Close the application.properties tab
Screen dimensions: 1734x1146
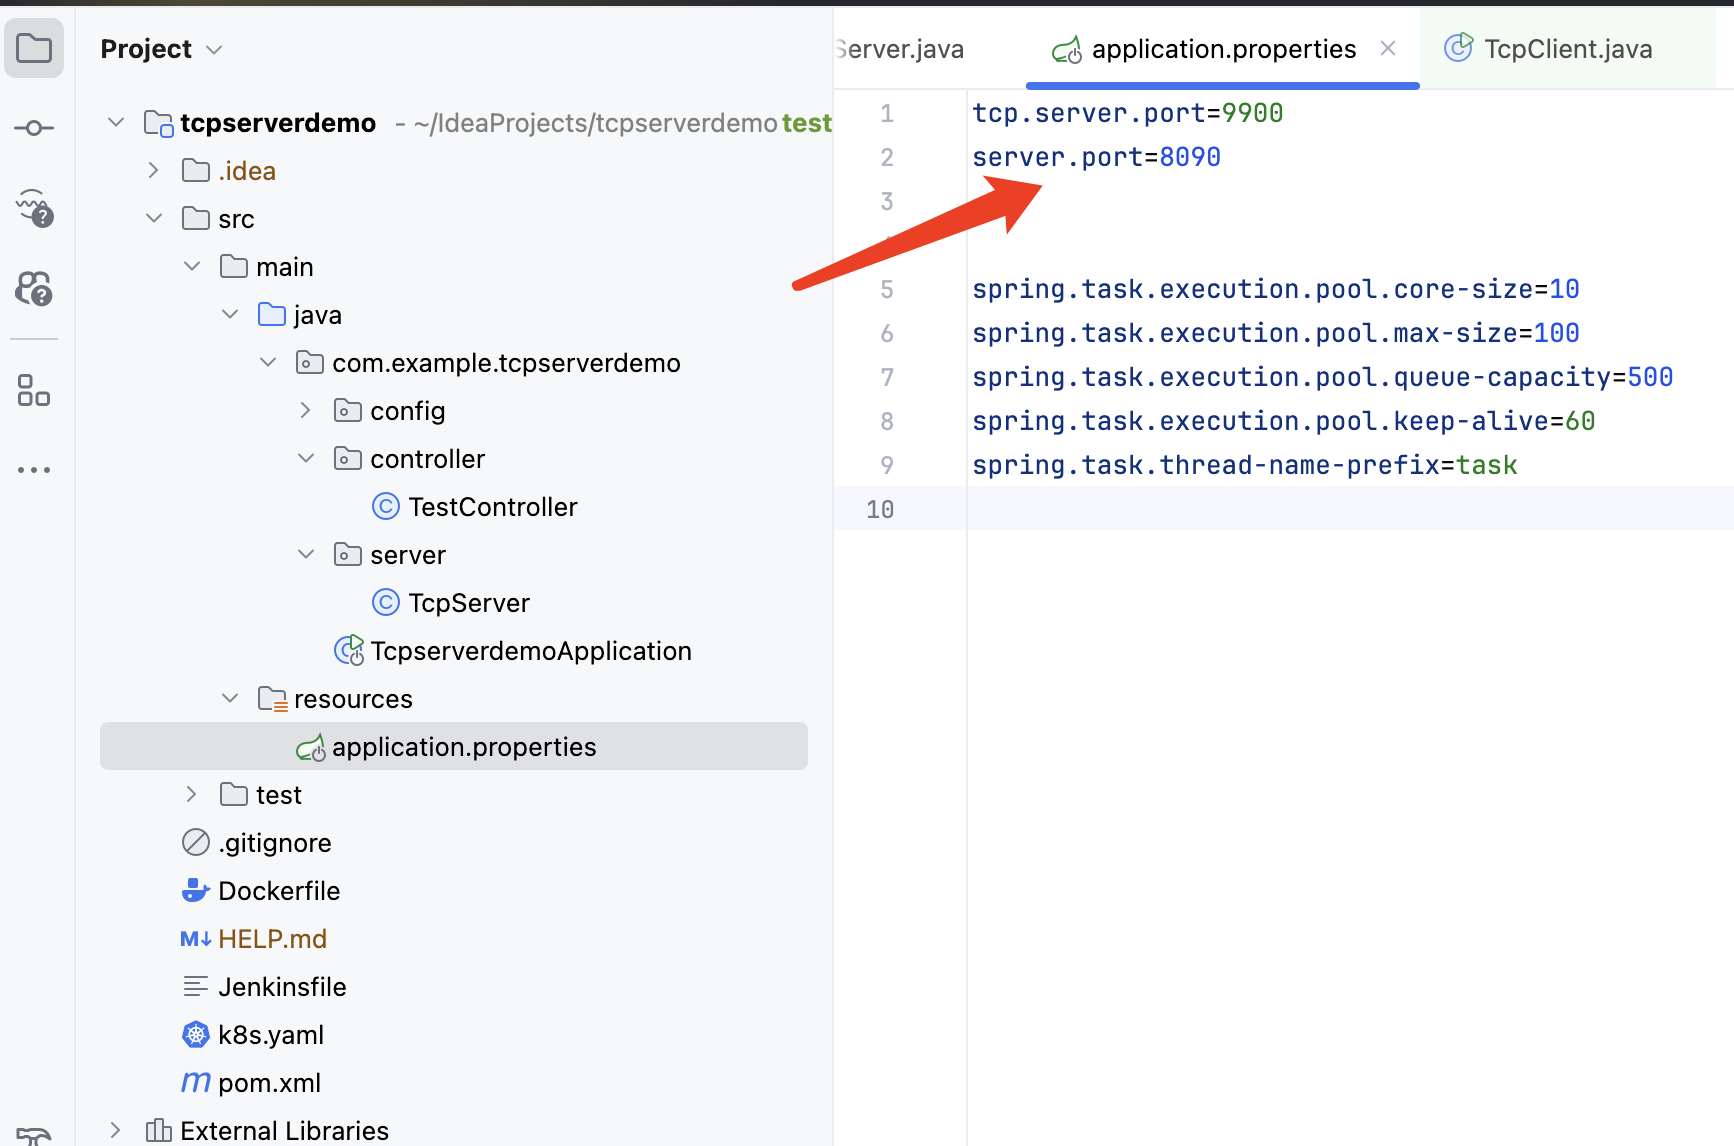(x=1388, y=48)
